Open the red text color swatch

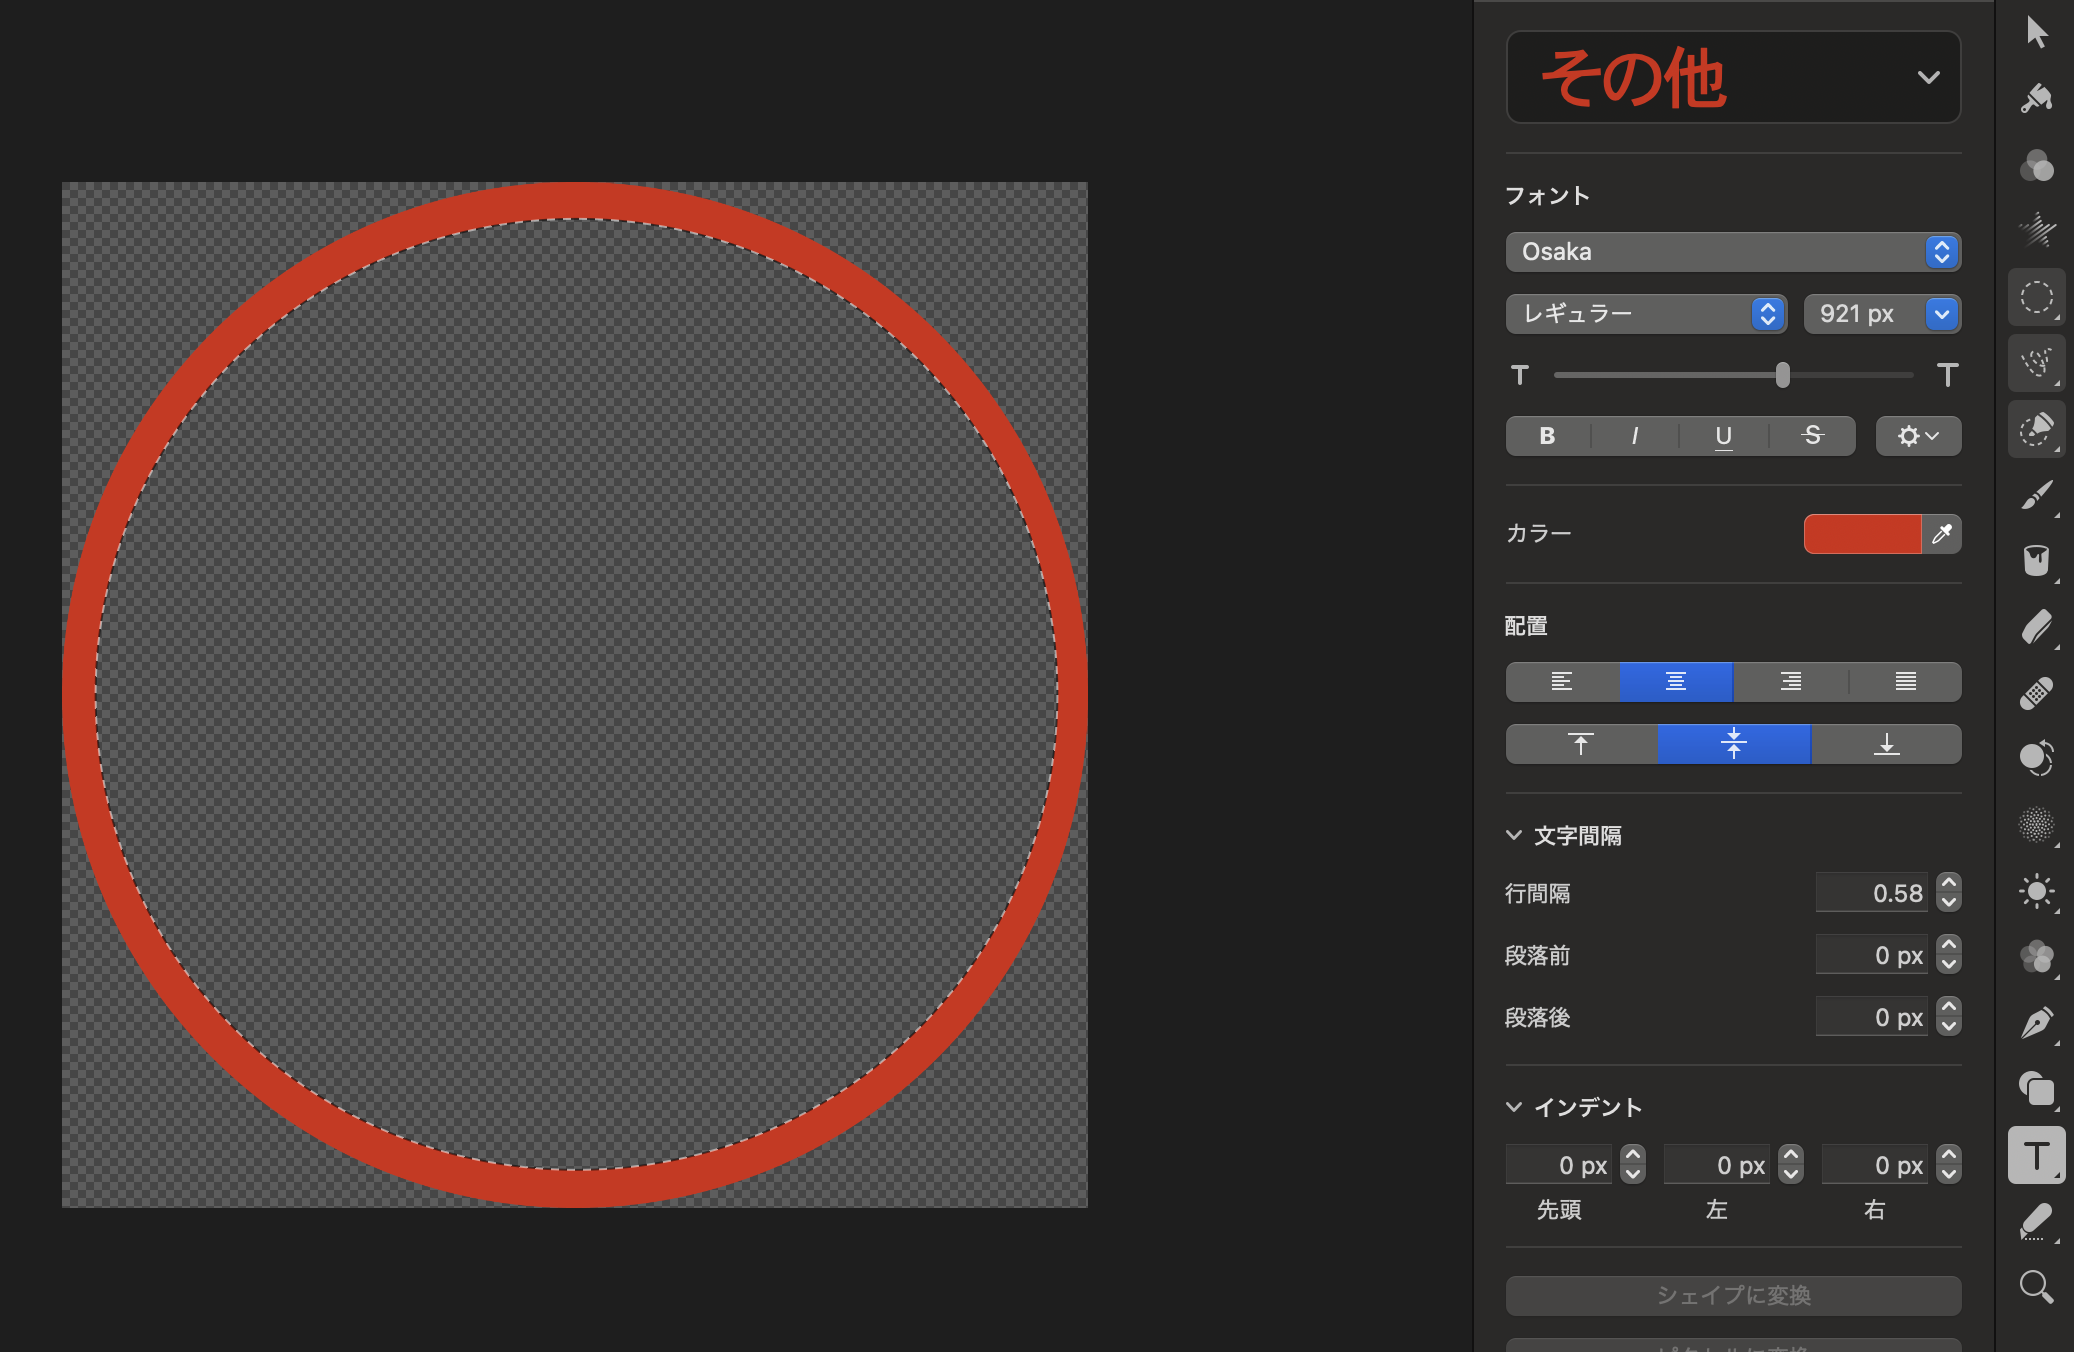1862,534
